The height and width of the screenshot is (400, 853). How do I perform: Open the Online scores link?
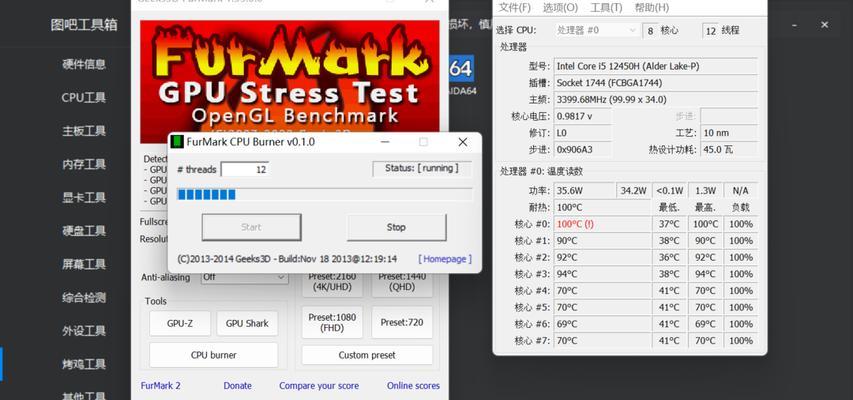coord(413,385)
